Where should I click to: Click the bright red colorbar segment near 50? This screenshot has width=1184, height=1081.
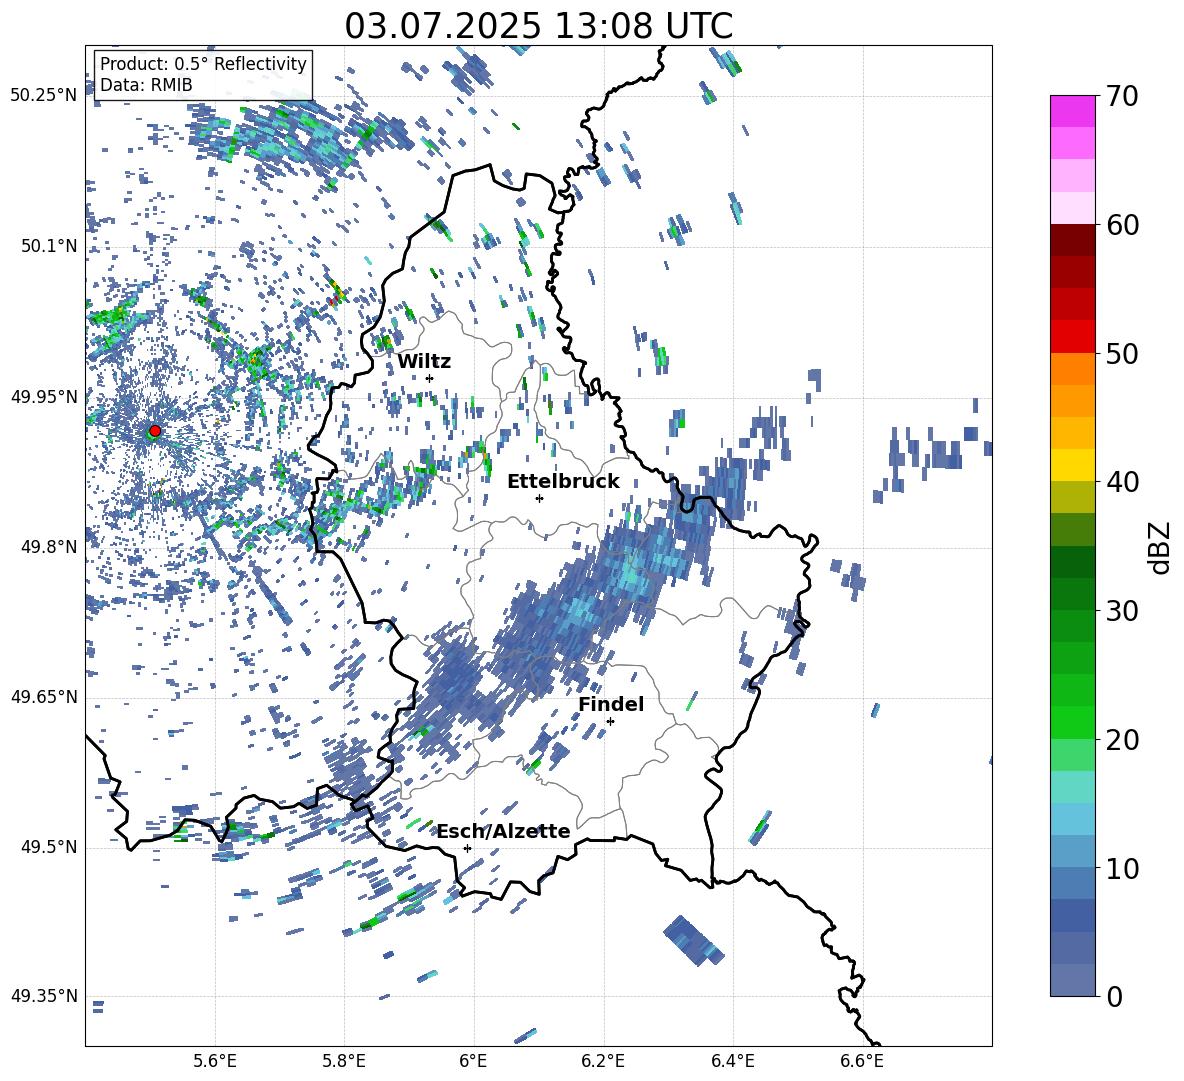pos(1072,337)
